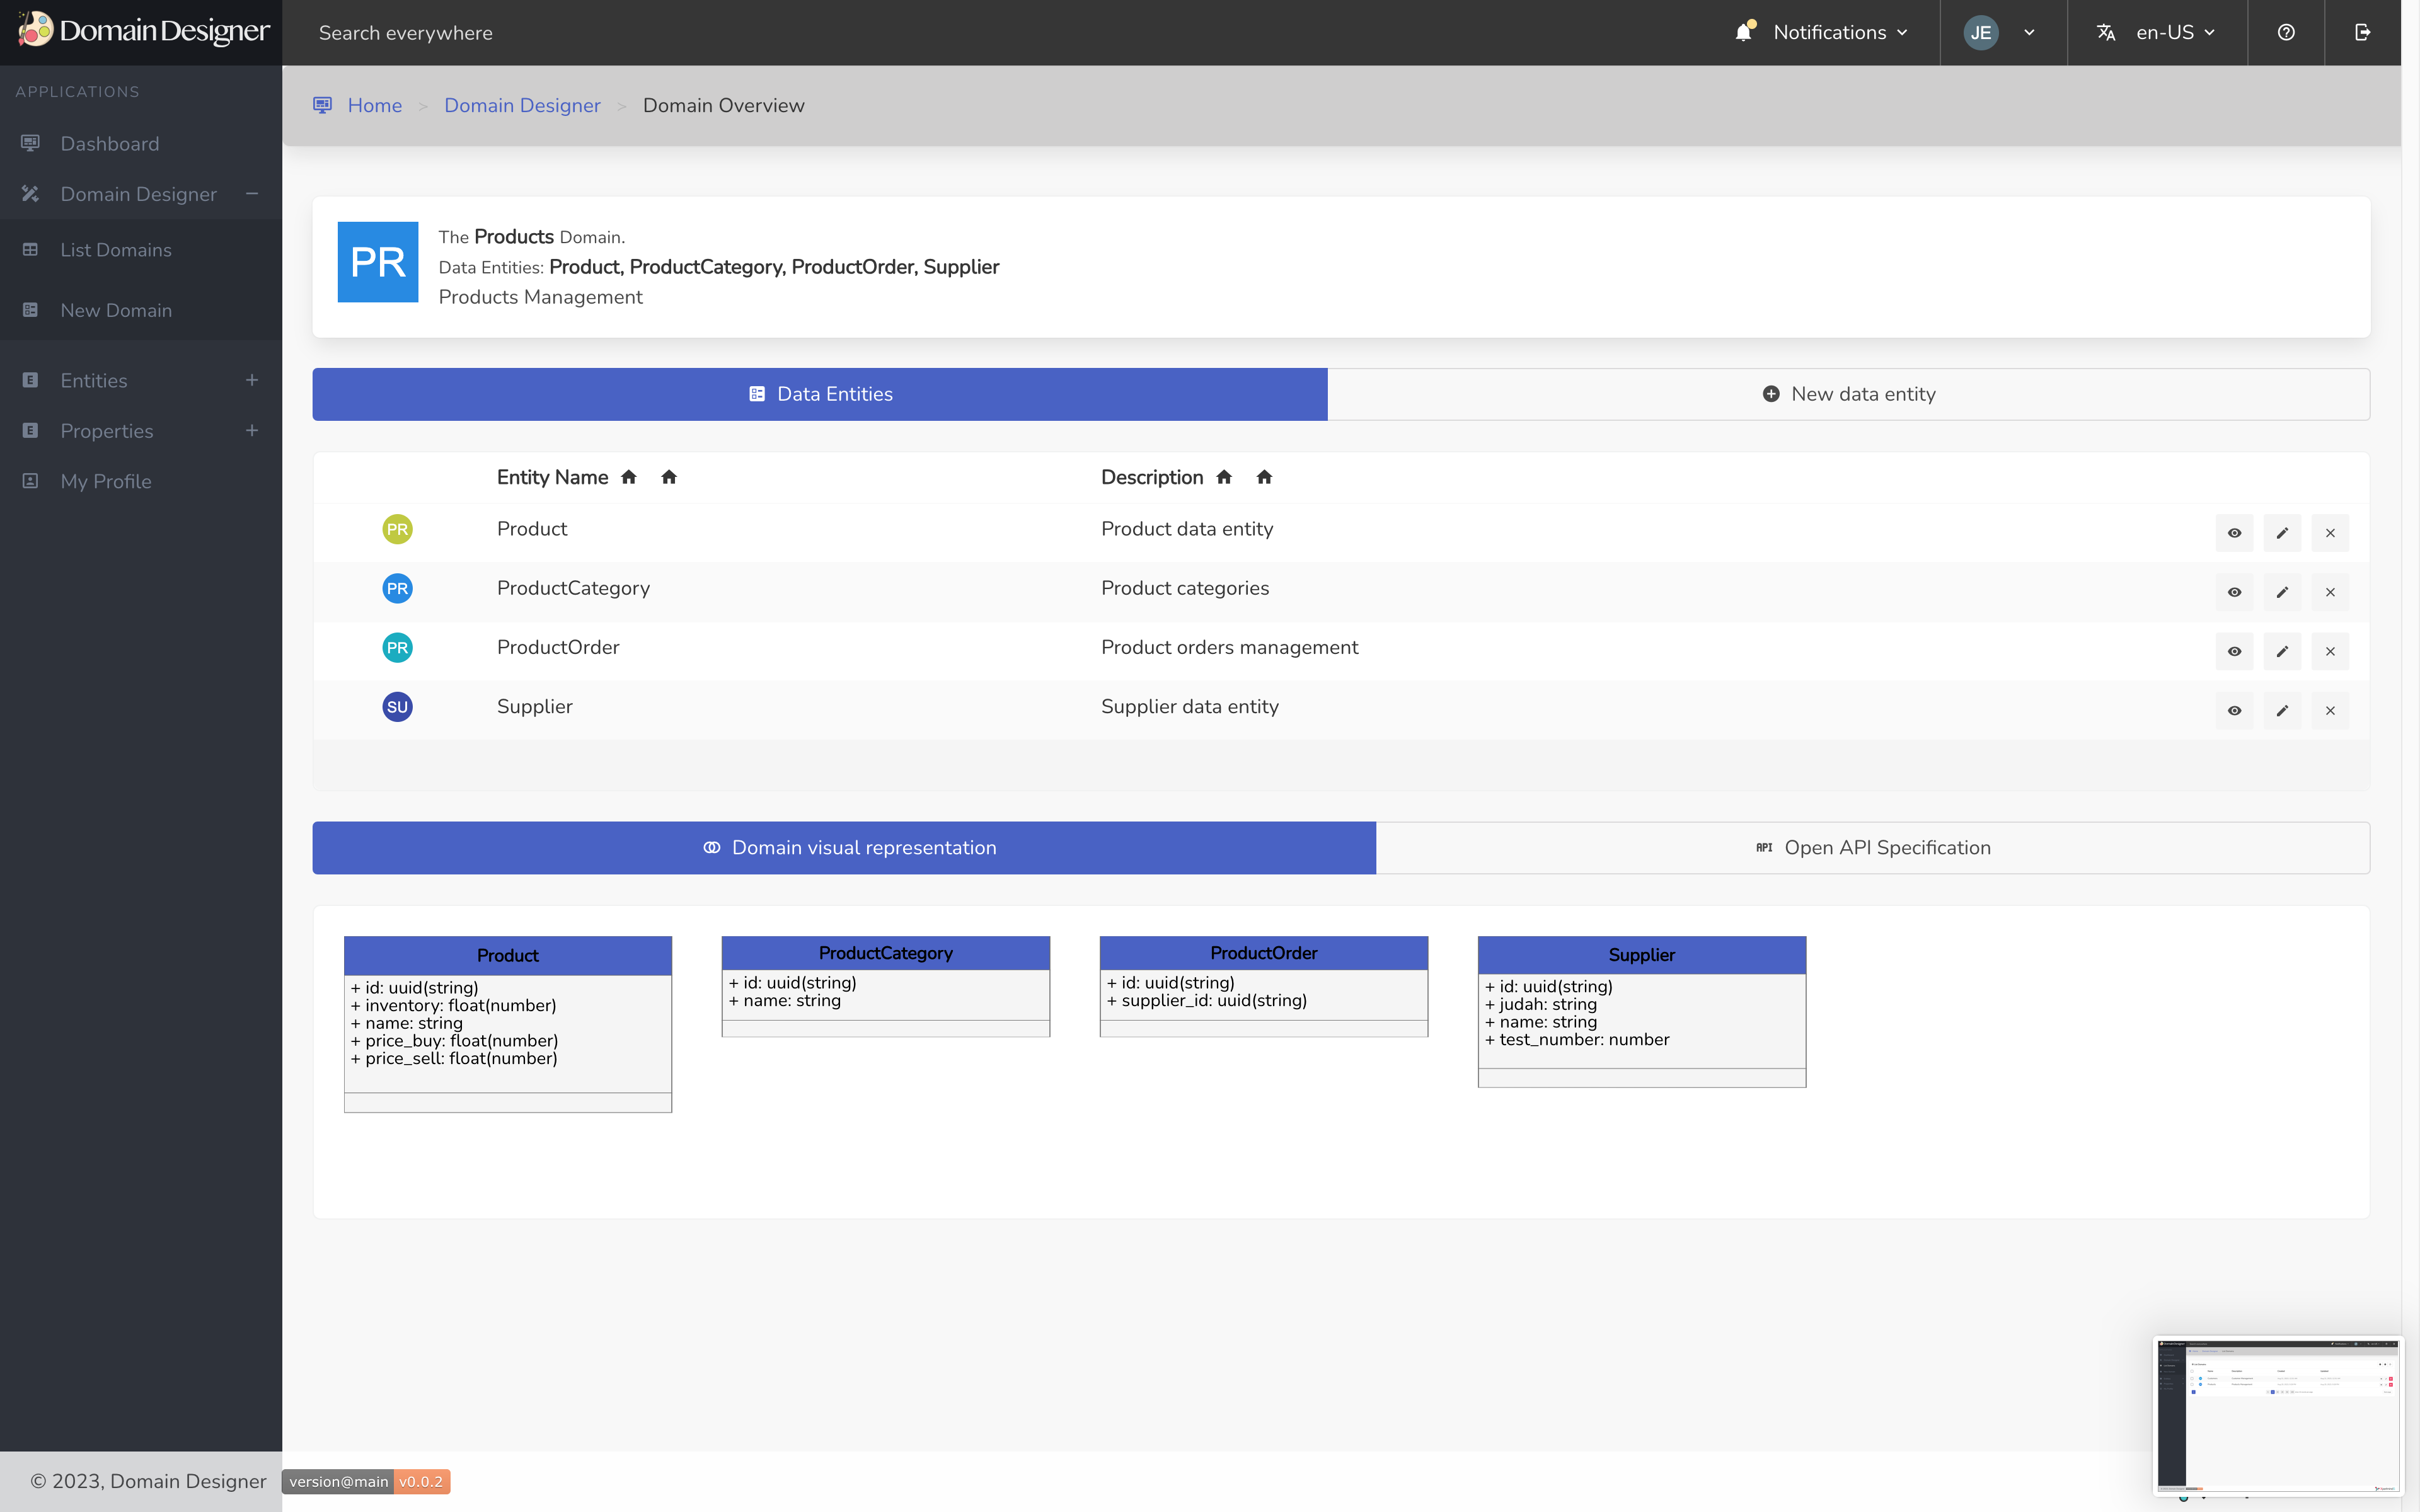The width and height of the screenshot is (2420, 1512).
Task: Switch to Open API Specification tab
Action: 1872,848
